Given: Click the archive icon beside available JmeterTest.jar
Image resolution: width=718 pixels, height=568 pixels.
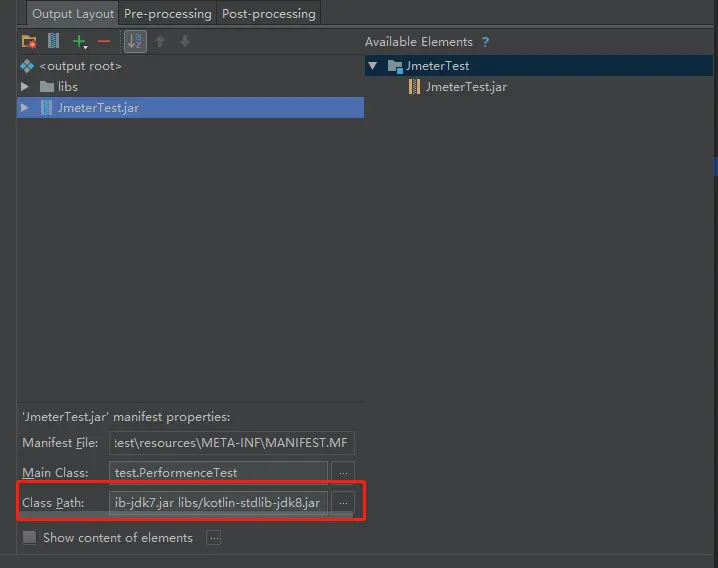Looking at the screenshot, I should 414,87.
